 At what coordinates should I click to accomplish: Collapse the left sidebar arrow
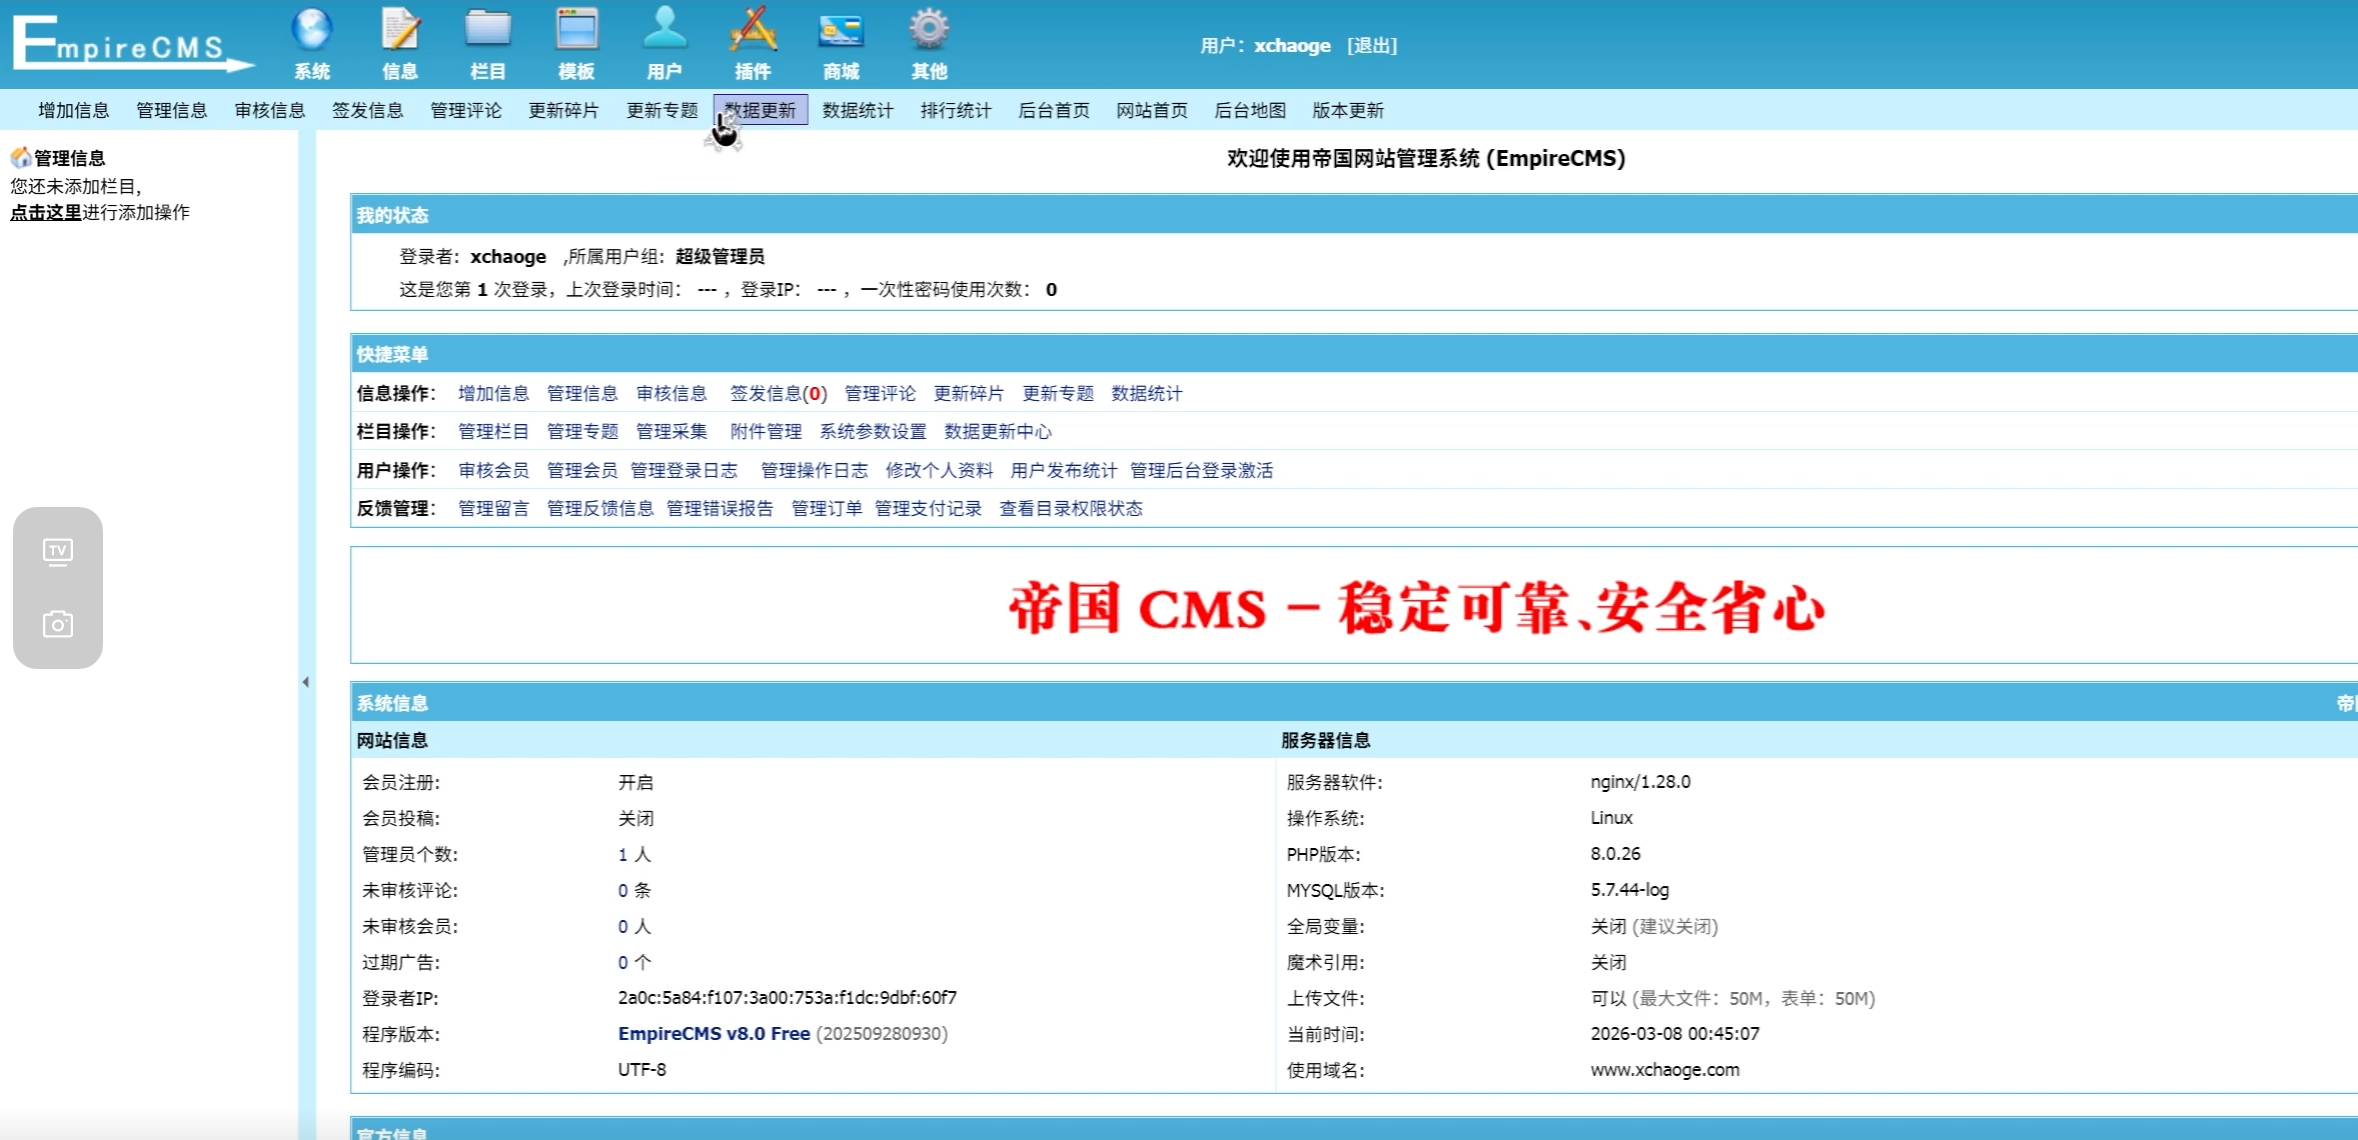pyautogui.click(x=306, y=682)
